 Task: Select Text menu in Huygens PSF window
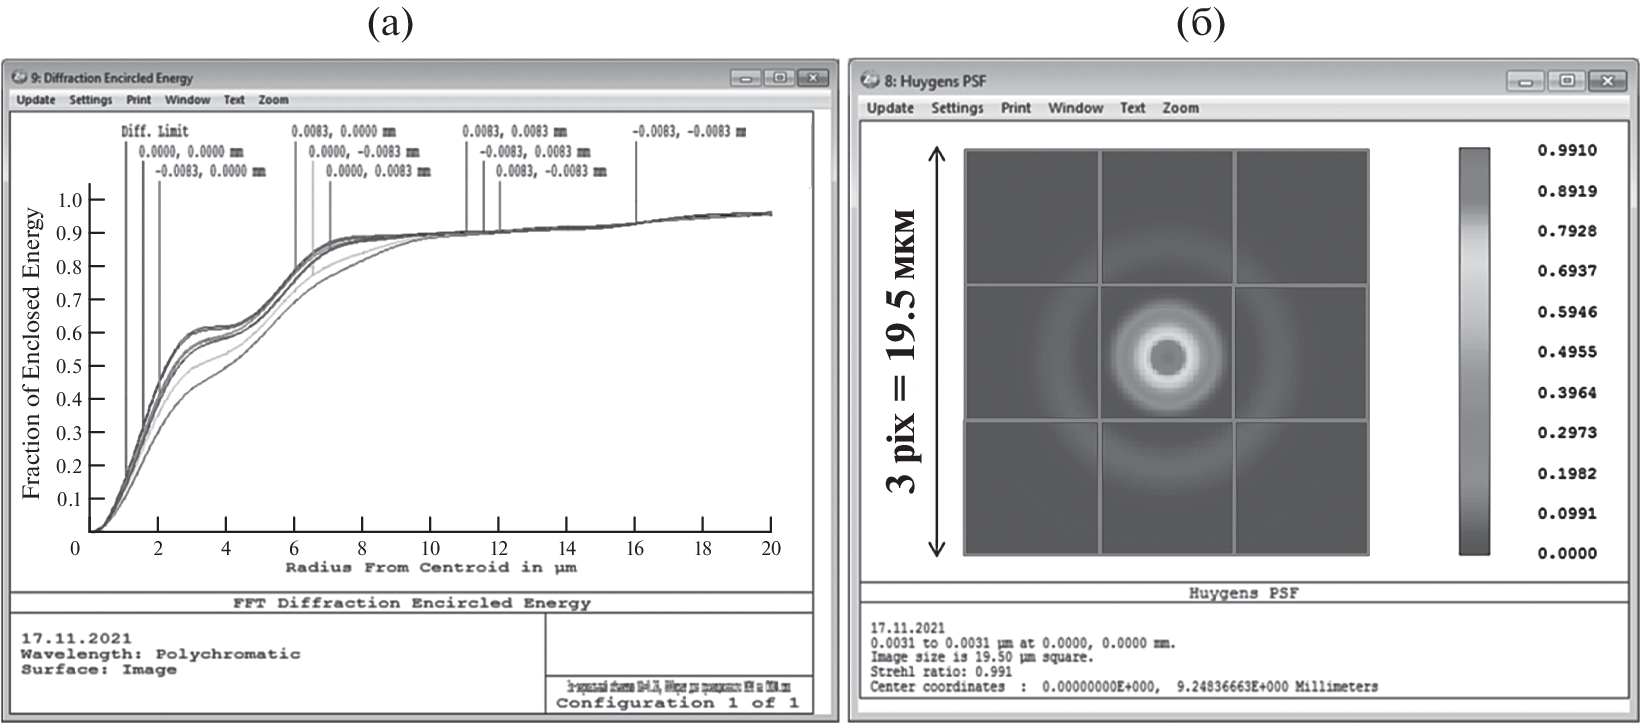(x=1133, y=108)
